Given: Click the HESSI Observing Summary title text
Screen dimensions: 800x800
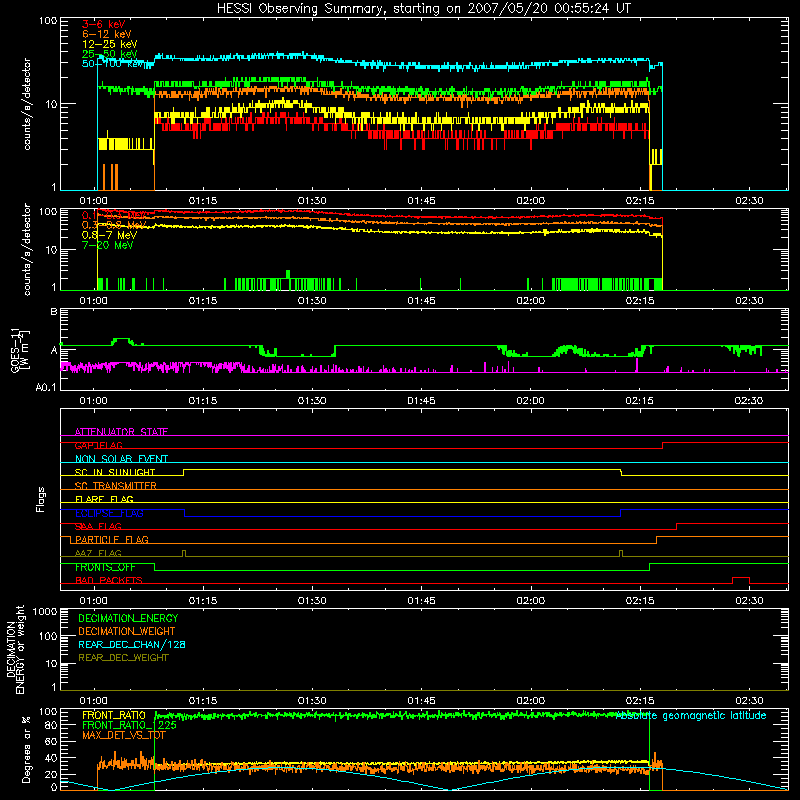Looking at the screenshot, I should tap(423, 9).
